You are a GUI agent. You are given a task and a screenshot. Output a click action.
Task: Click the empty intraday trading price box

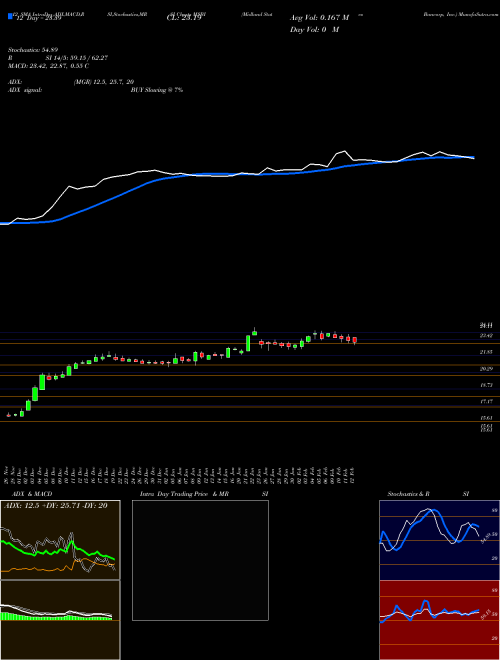click(x=200, y=560)
